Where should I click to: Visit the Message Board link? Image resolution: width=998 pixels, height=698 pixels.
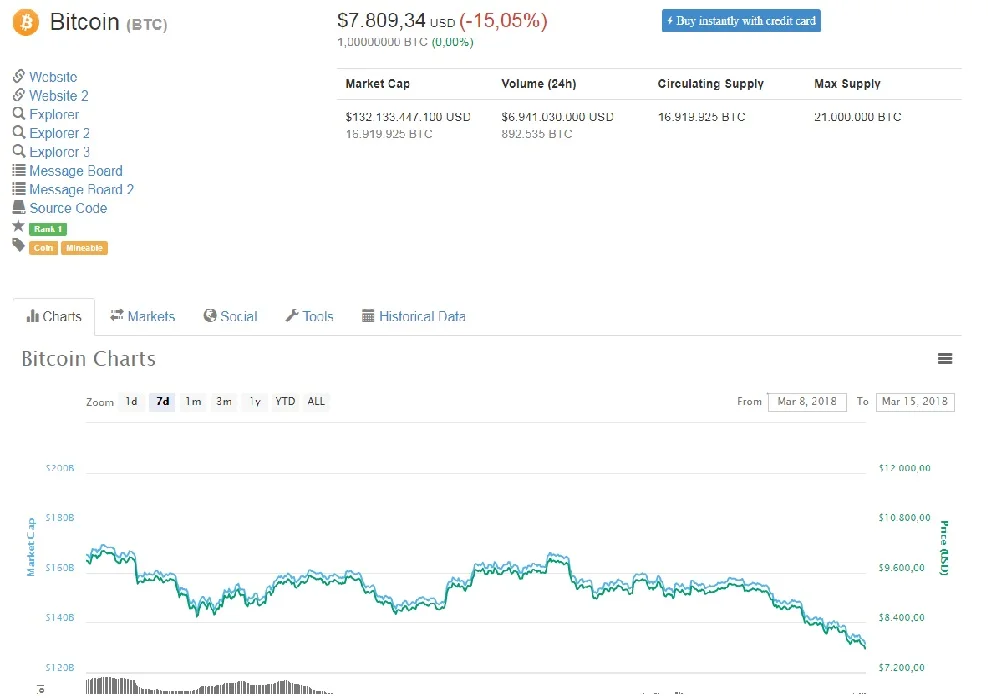click(x=76, y=171)
